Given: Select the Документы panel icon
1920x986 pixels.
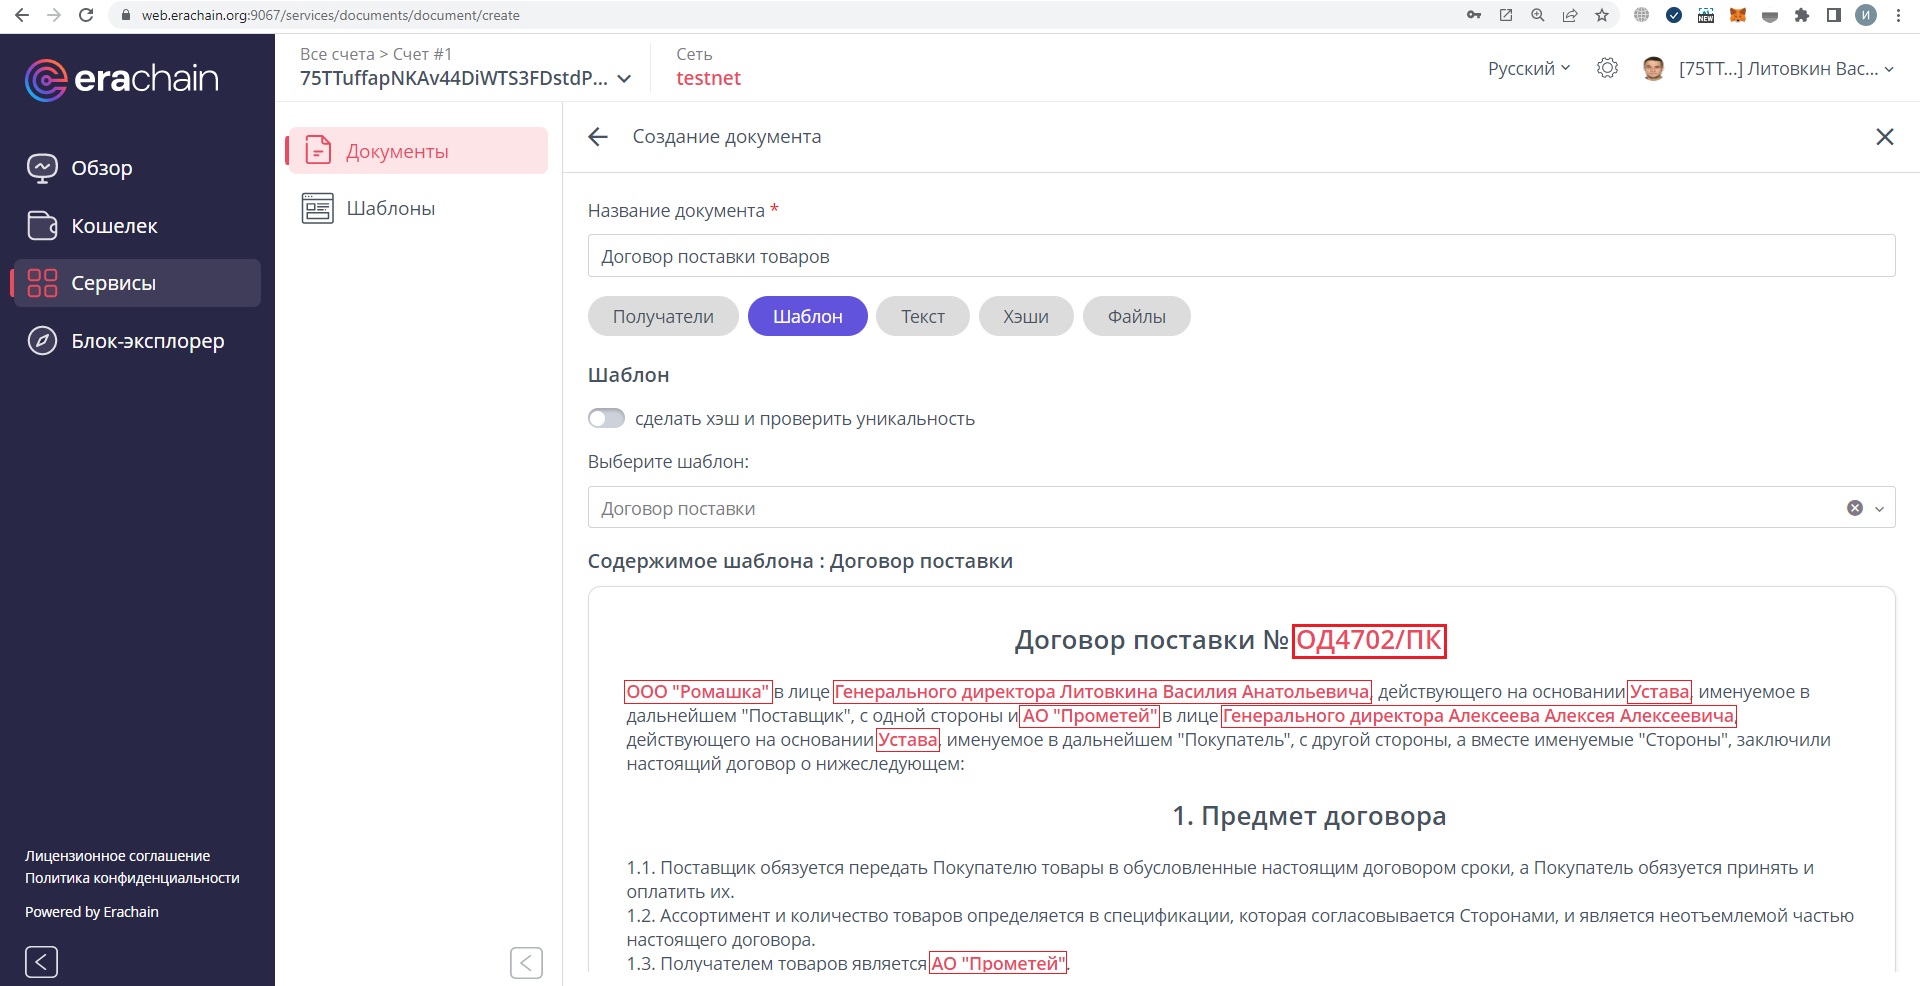Looking at the screenshot, I should pos(317,150).
